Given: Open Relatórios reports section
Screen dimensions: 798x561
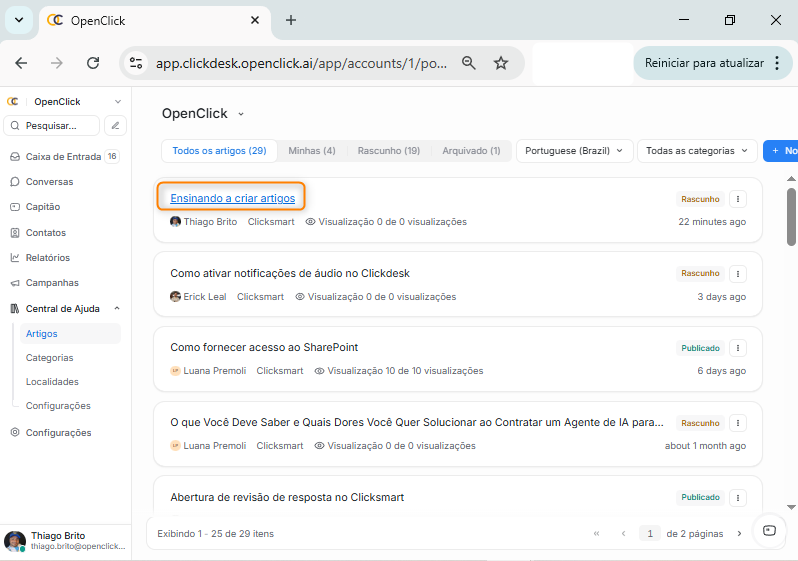Looking at the screenshot, I should 47,258.
